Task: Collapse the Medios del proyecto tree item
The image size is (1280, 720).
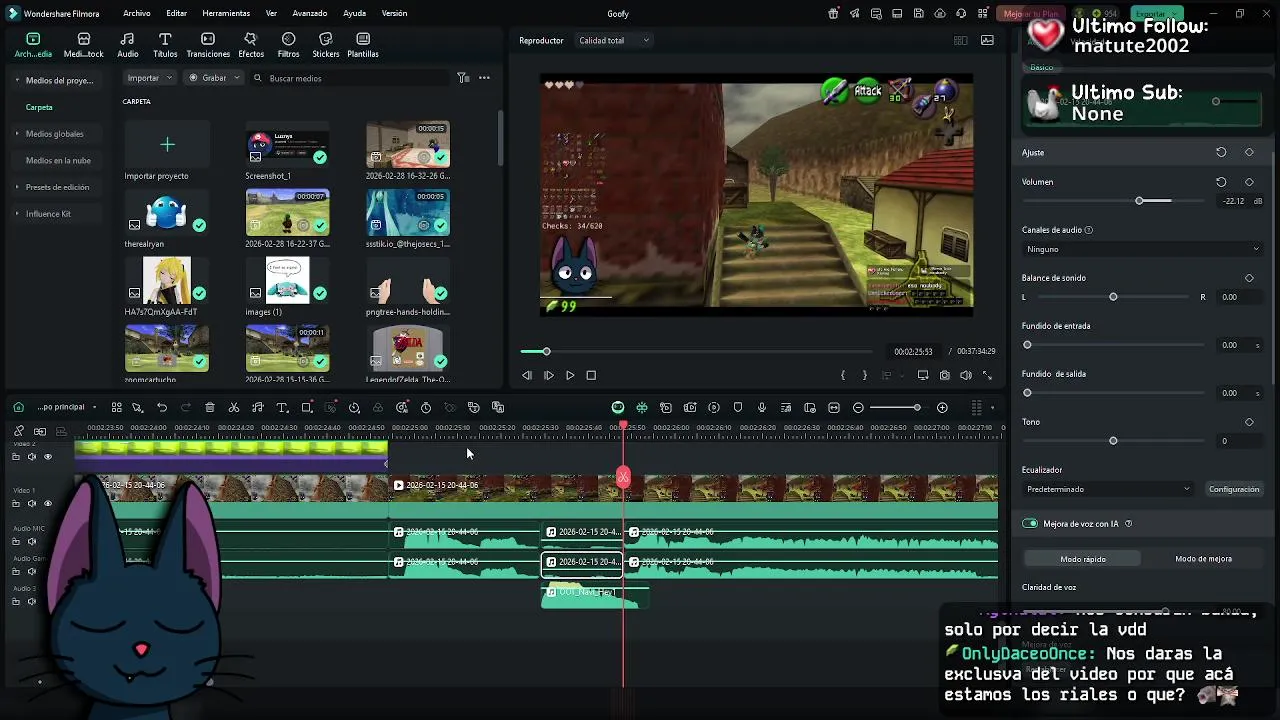Action: coord(17,80)
